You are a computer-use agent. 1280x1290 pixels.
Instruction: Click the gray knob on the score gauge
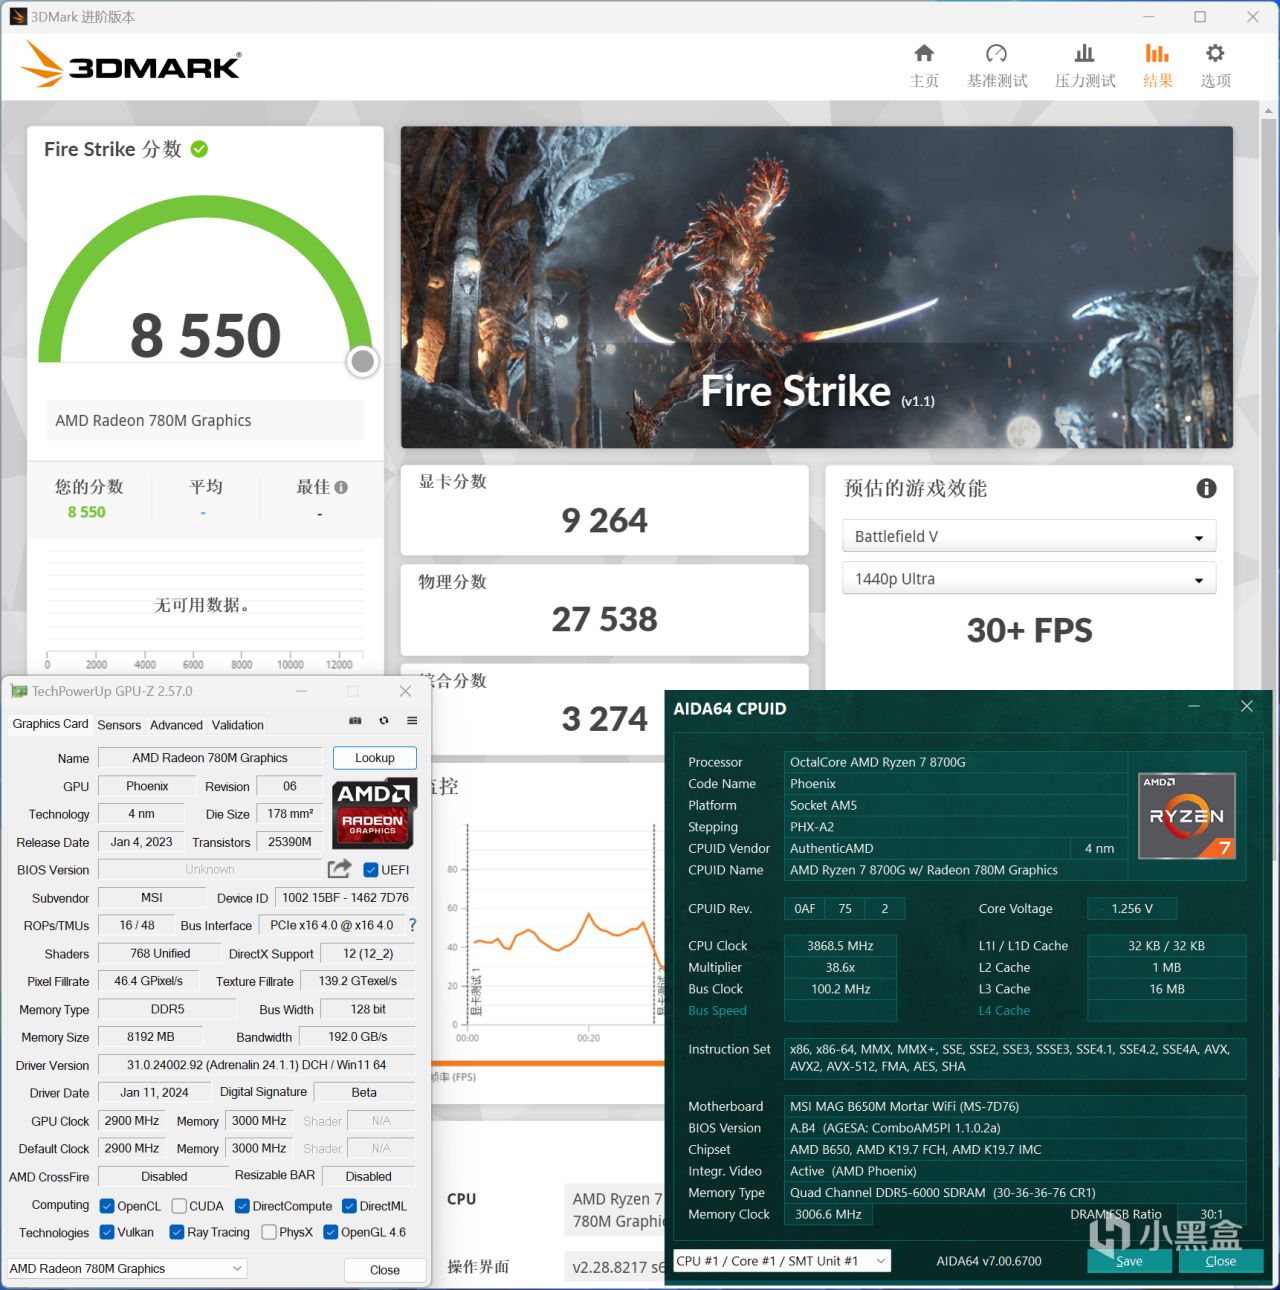pos(363,361)
